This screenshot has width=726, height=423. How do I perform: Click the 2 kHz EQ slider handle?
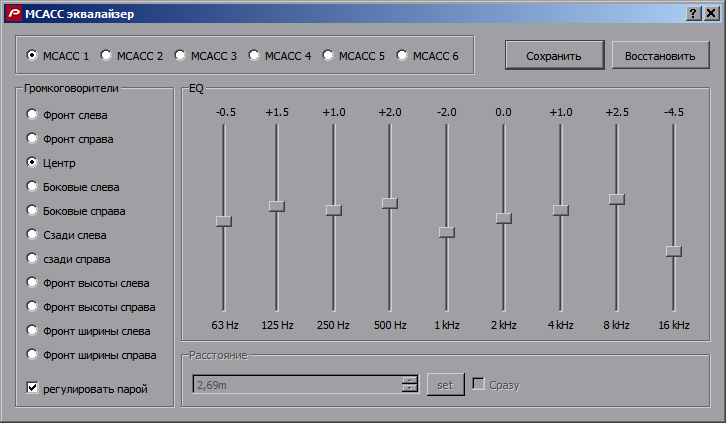tap(504, 218)
